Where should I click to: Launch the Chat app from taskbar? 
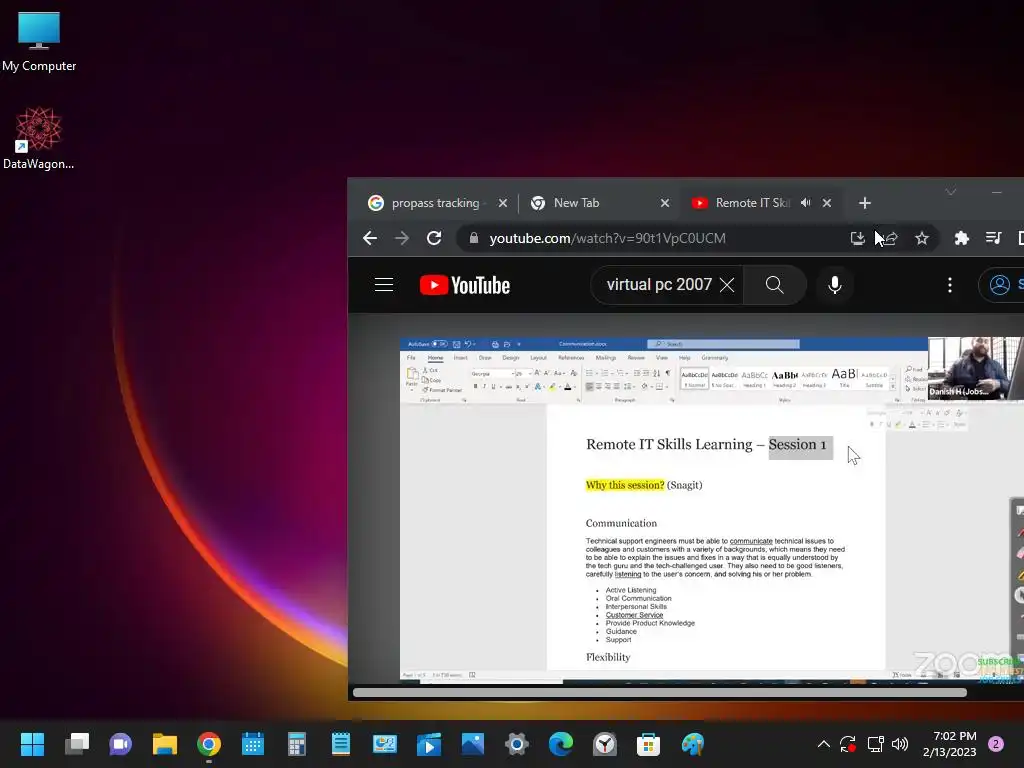point(121,744)
